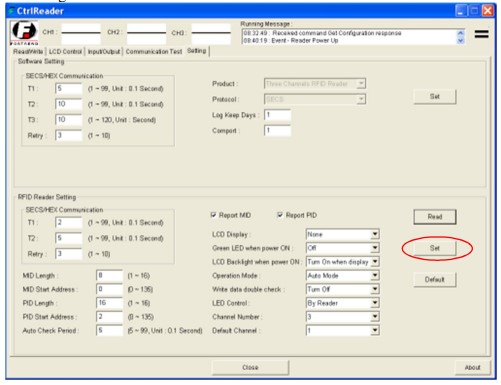Click Software Setting Retry input field
Viewport: 501px width, 385px height.
(x=69, y=135)
